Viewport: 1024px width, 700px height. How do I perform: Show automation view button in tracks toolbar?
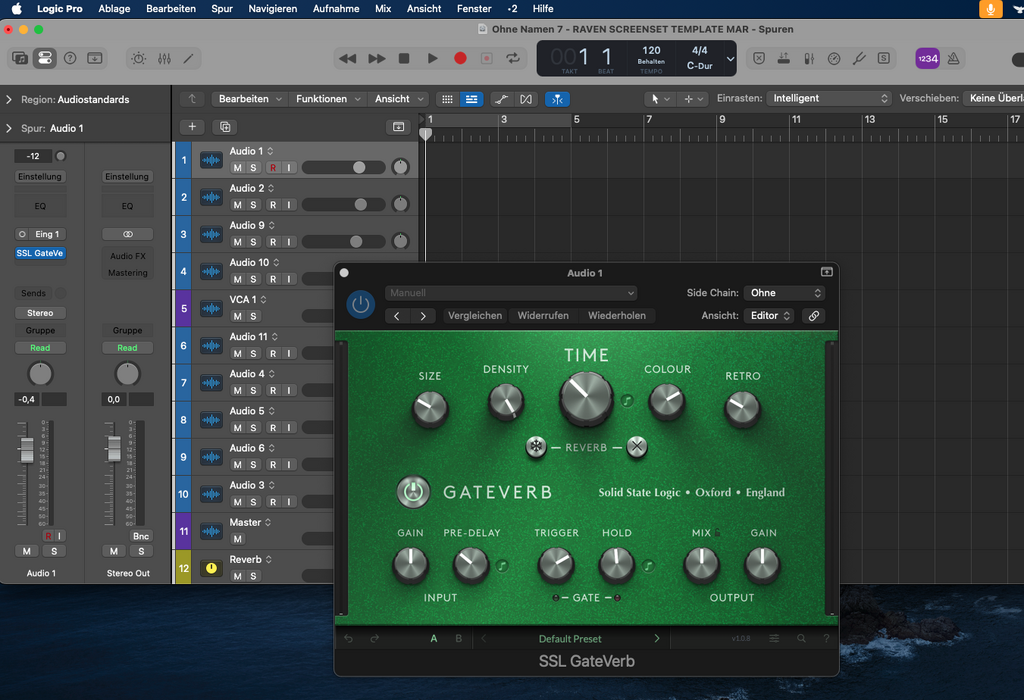click(x=502, y=99)
